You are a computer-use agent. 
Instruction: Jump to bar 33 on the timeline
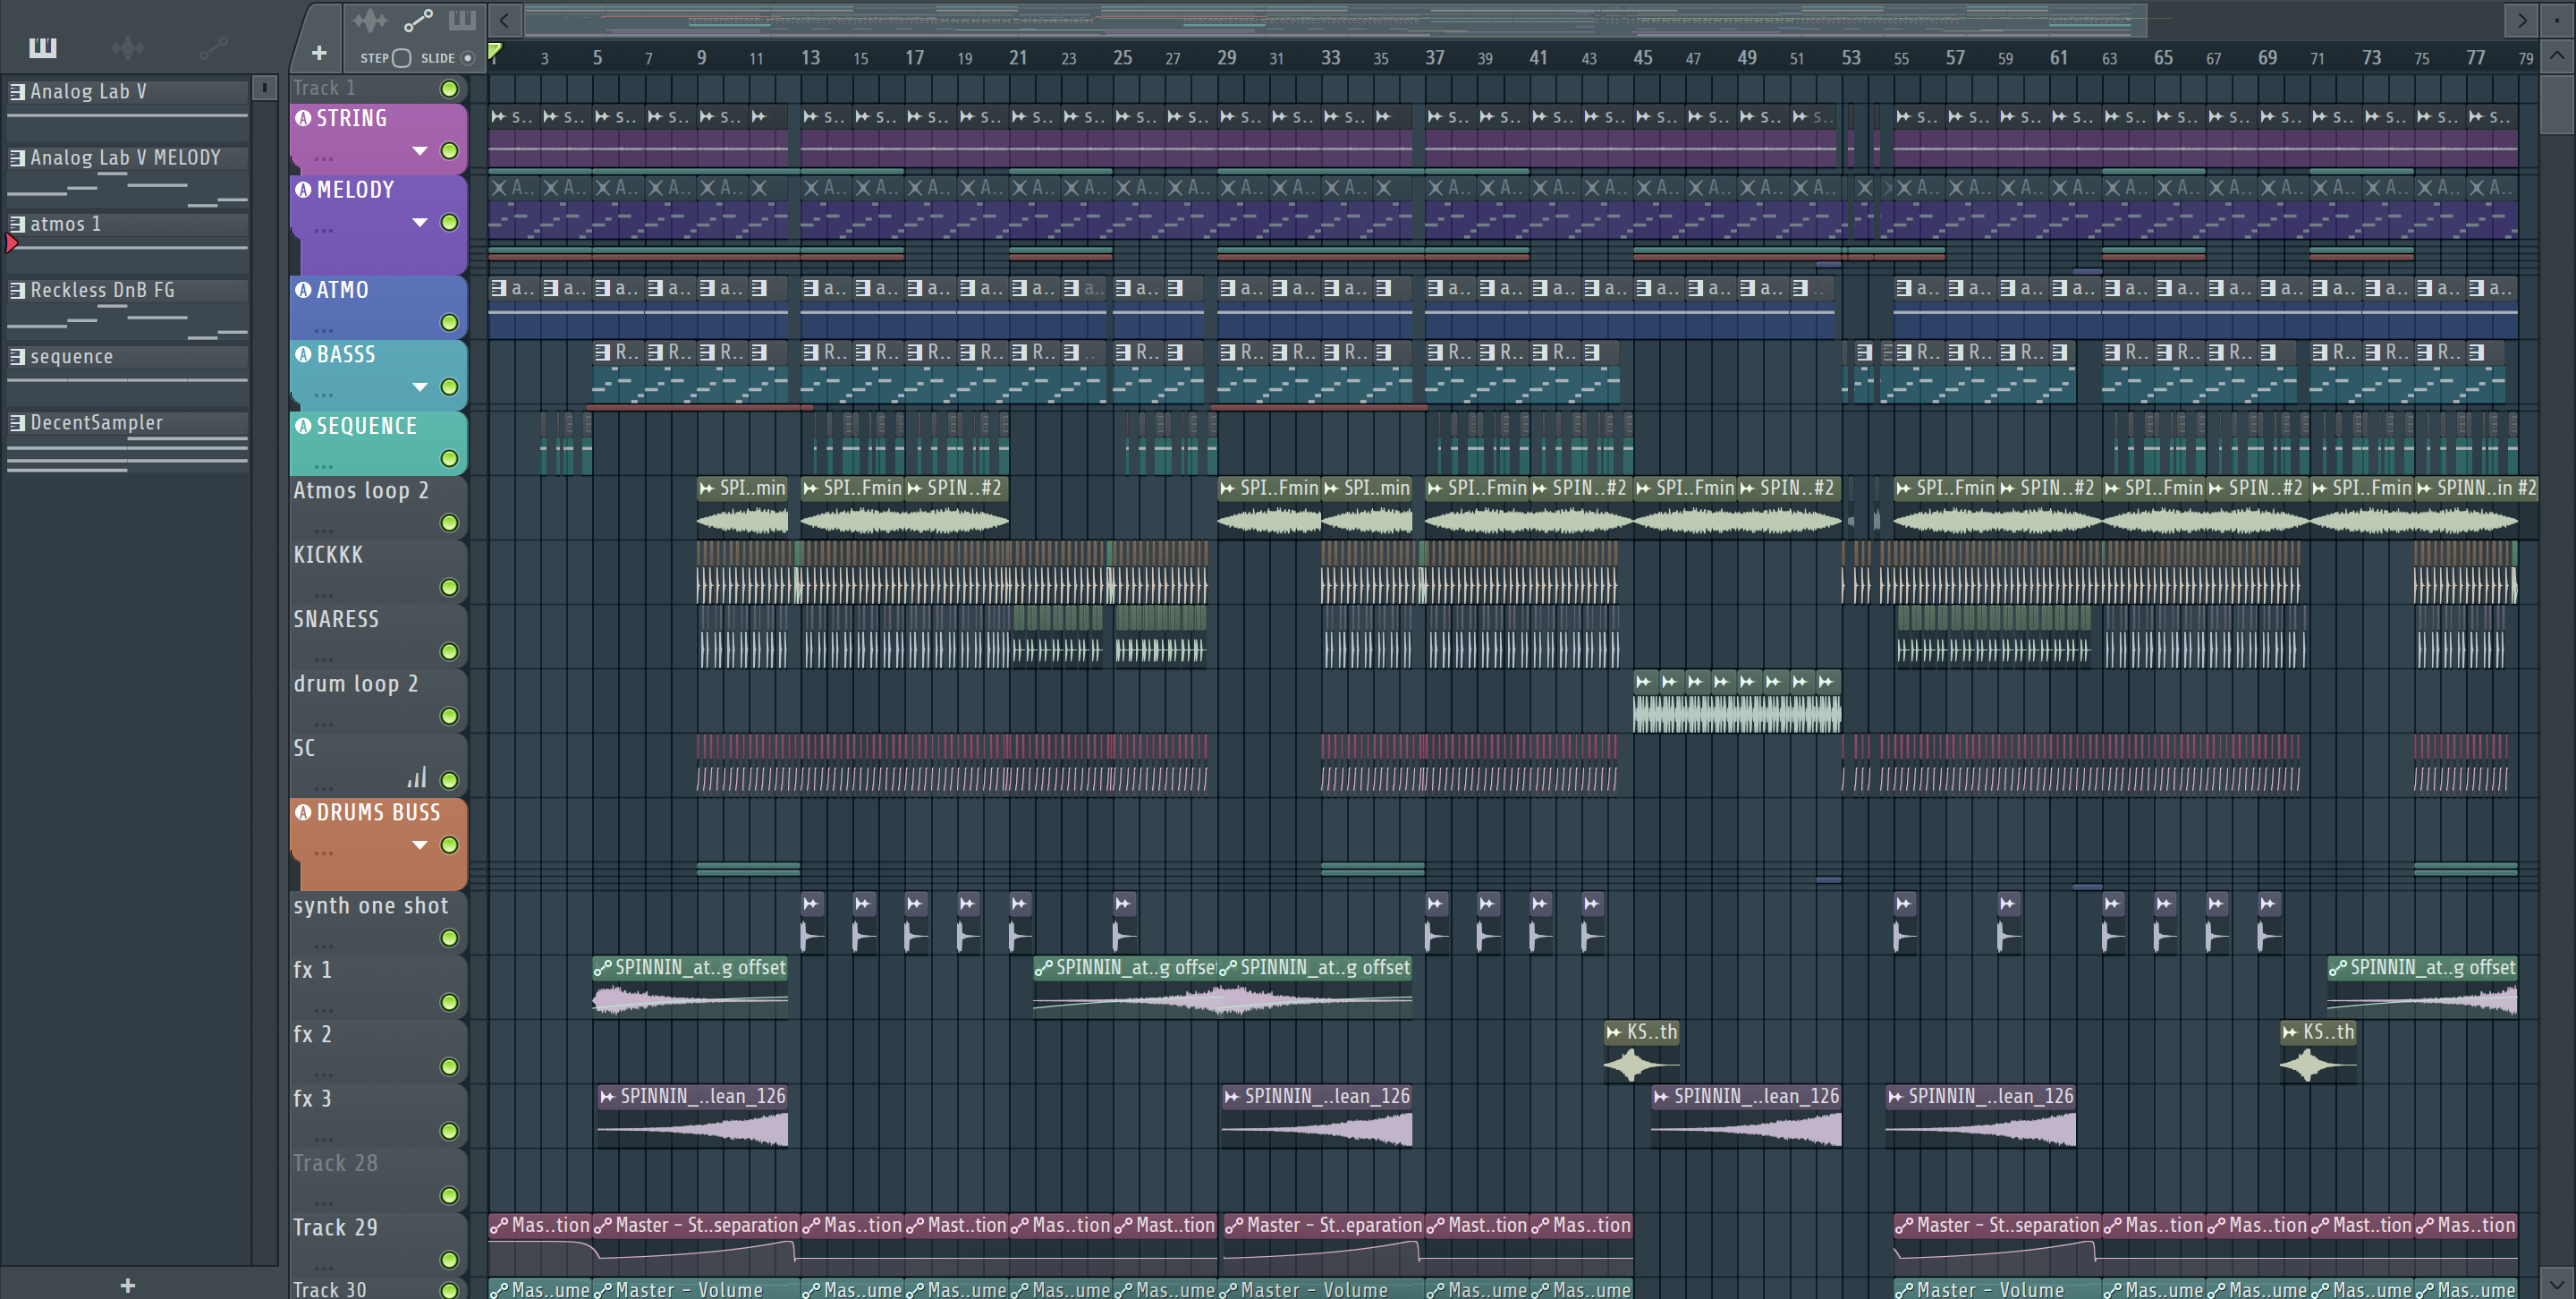tap(1330, 58)
